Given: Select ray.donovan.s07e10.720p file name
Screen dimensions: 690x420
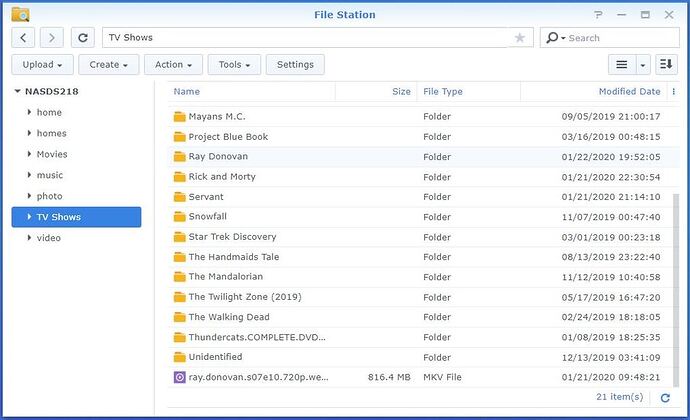Looking at the screenshot, I should point(258,377).
